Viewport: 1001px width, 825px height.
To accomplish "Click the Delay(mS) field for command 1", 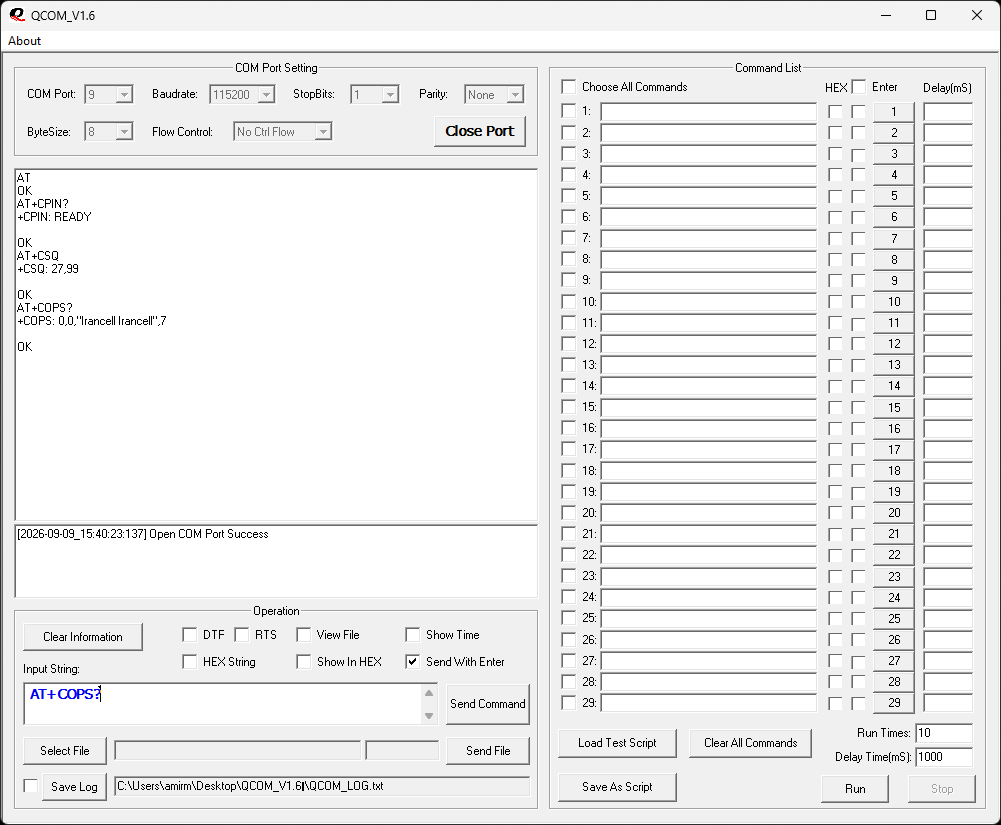I will tap(948, 112).
